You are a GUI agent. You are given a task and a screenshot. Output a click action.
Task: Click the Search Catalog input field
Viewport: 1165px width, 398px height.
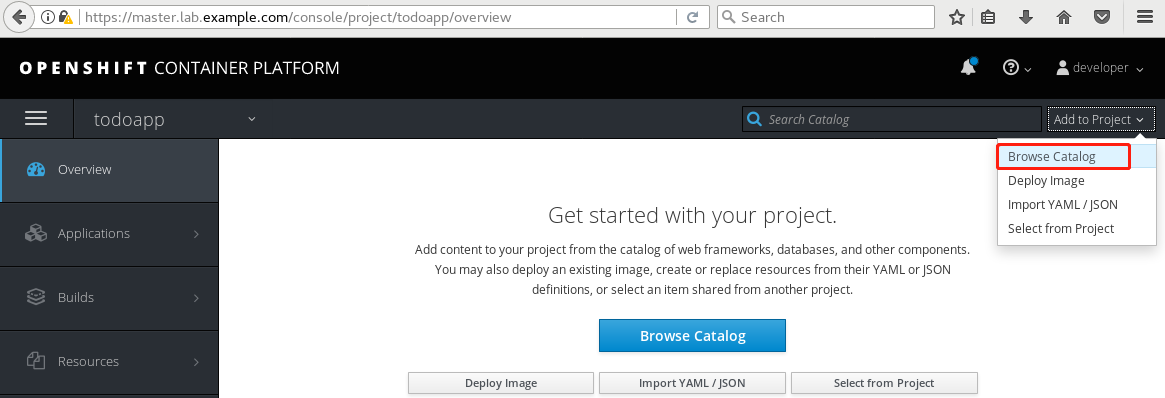point(892,119)
